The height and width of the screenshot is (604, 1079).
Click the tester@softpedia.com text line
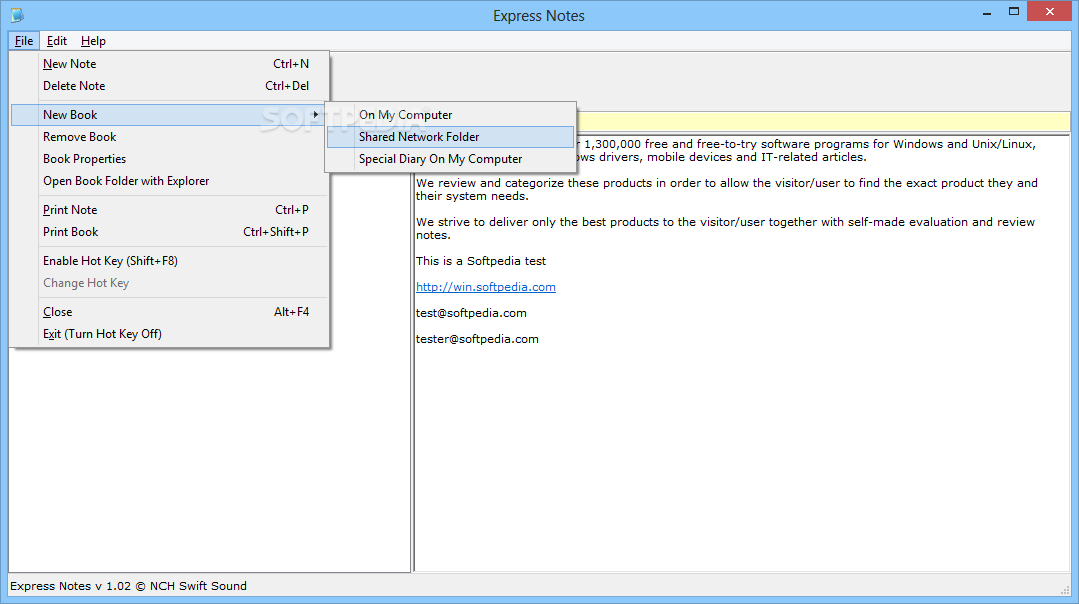[477, 339]
